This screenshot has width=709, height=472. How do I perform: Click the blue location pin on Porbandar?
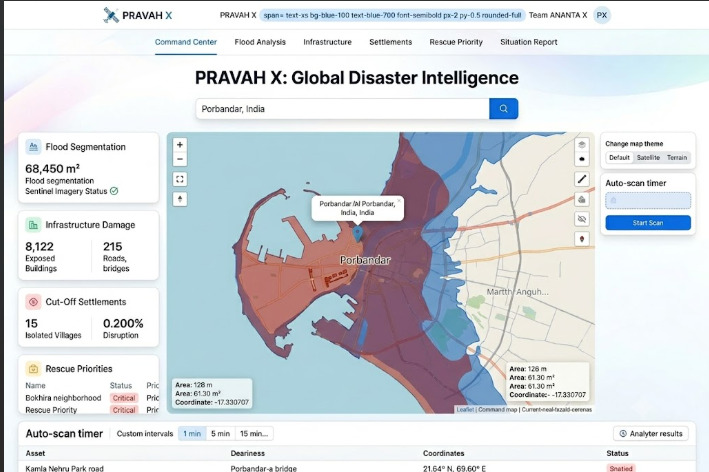(357, 234)
